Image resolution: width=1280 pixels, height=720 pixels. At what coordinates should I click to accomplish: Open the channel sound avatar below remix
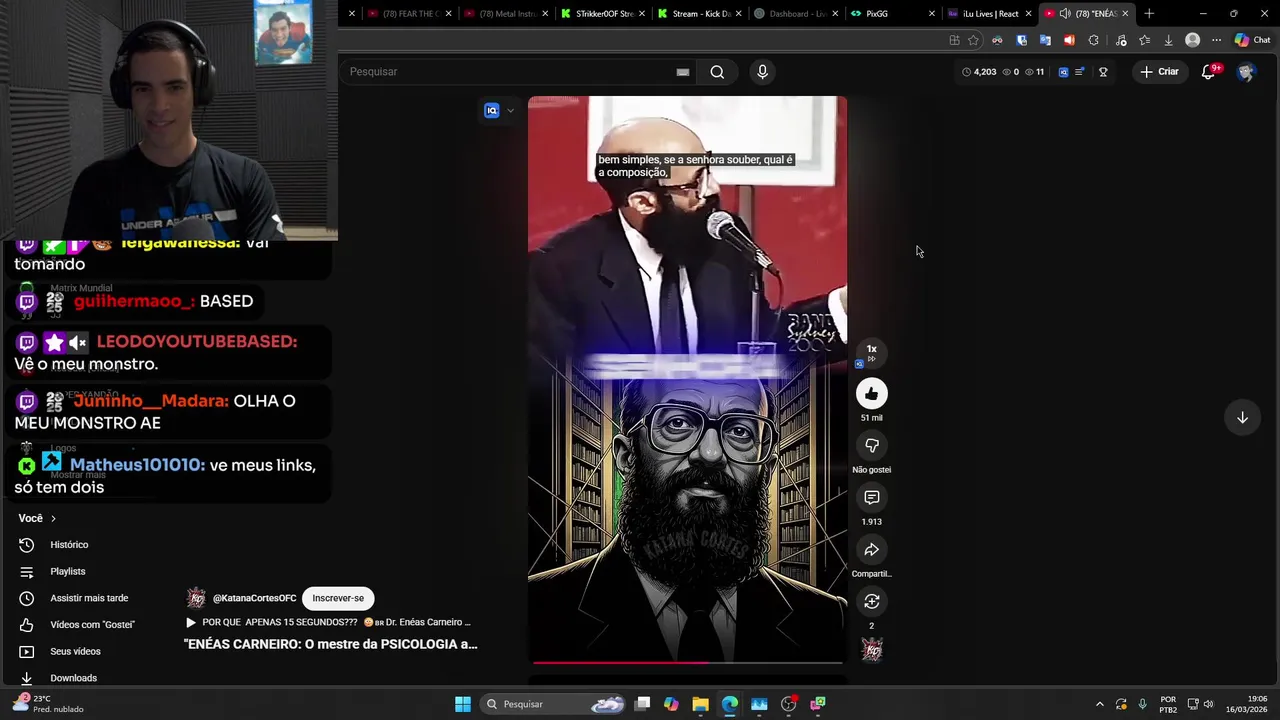tap(872, 651)
